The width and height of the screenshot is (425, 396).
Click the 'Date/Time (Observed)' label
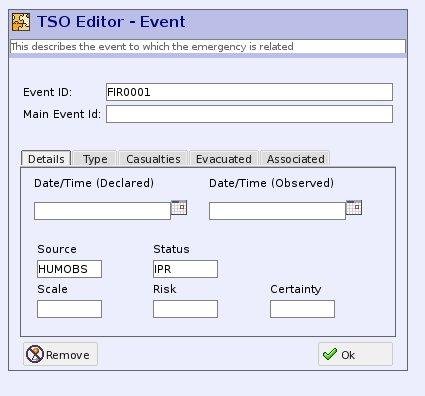(271, 183)
